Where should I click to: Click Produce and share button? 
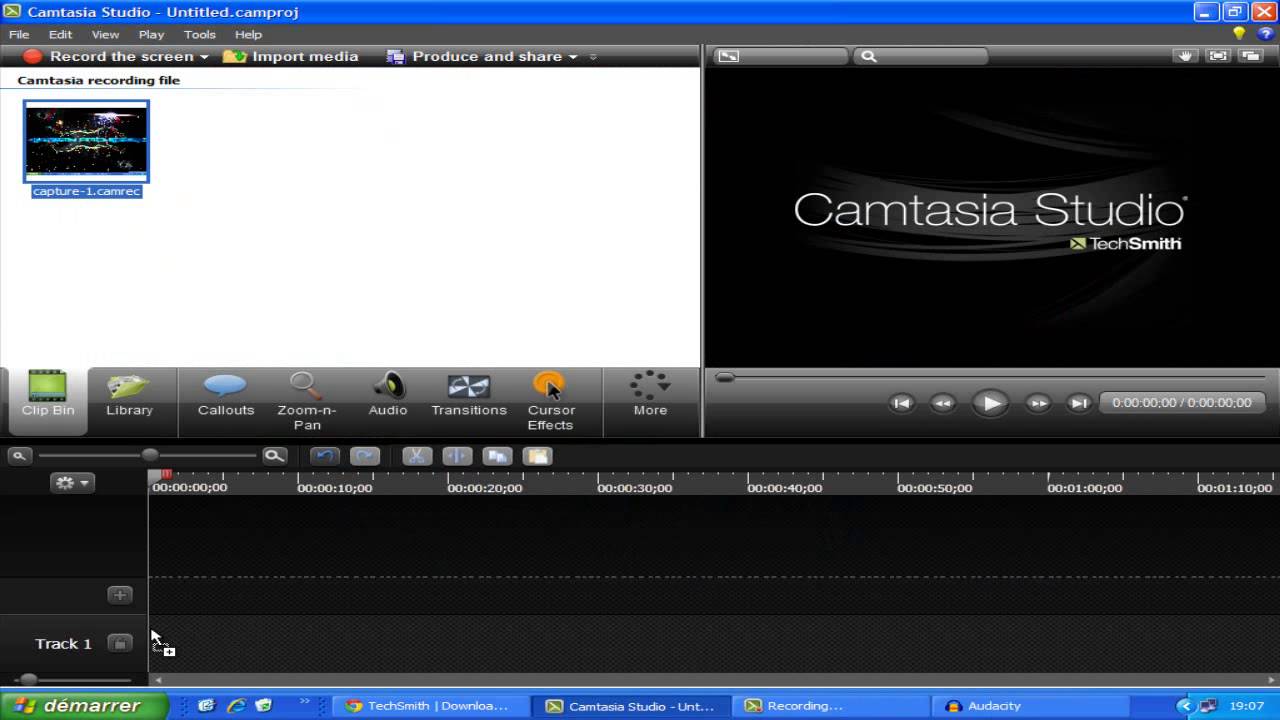pos(475,56)
